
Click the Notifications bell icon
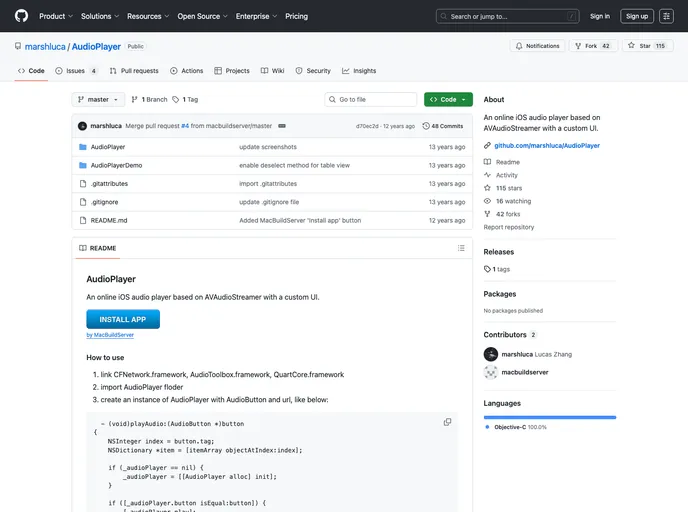519,46
